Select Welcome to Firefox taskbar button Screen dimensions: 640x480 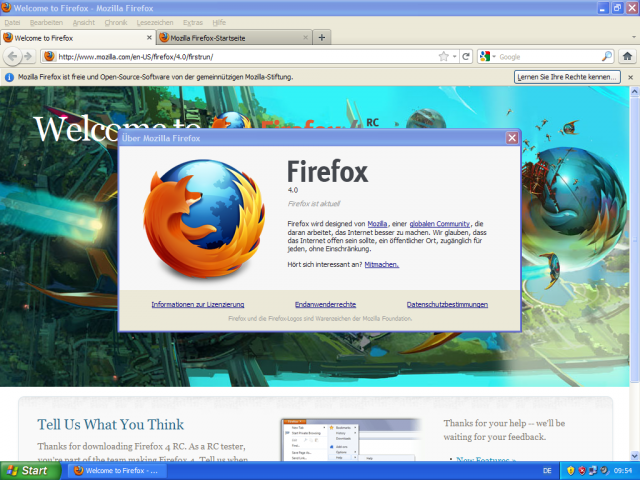pyautogui.click(x=118, y=471)
